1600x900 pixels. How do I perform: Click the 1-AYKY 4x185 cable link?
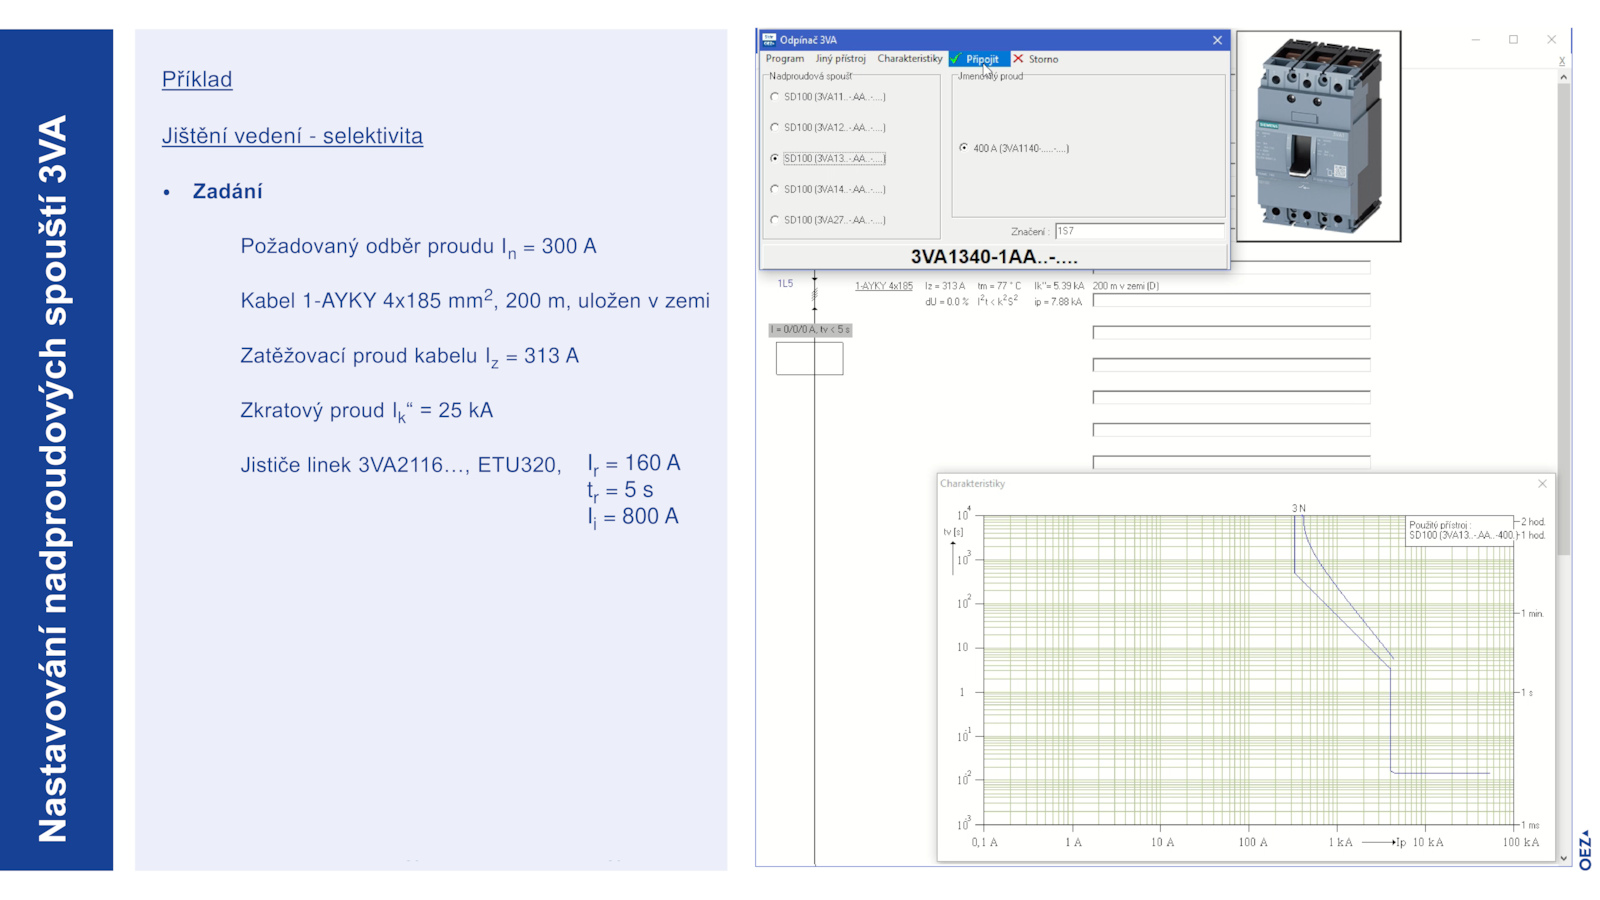(x=883, y=286)
